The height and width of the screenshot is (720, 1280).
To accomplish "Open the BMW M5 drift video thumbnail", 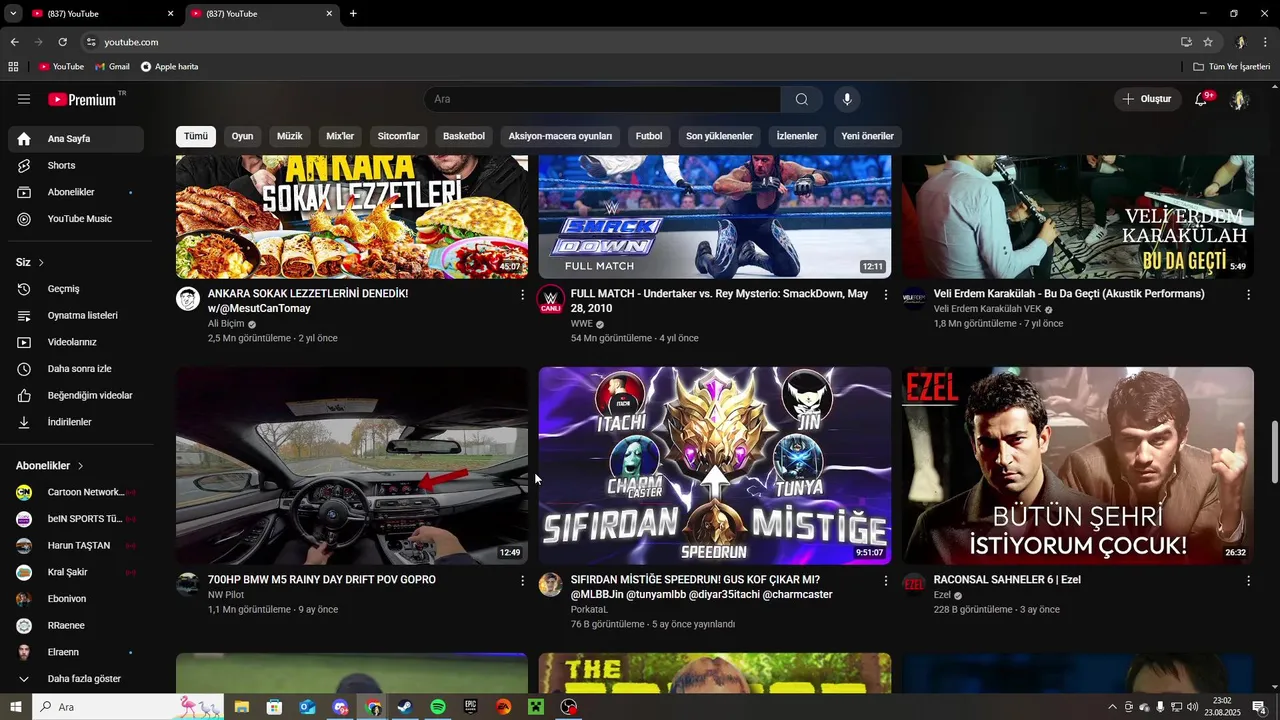I will point(352,466).
